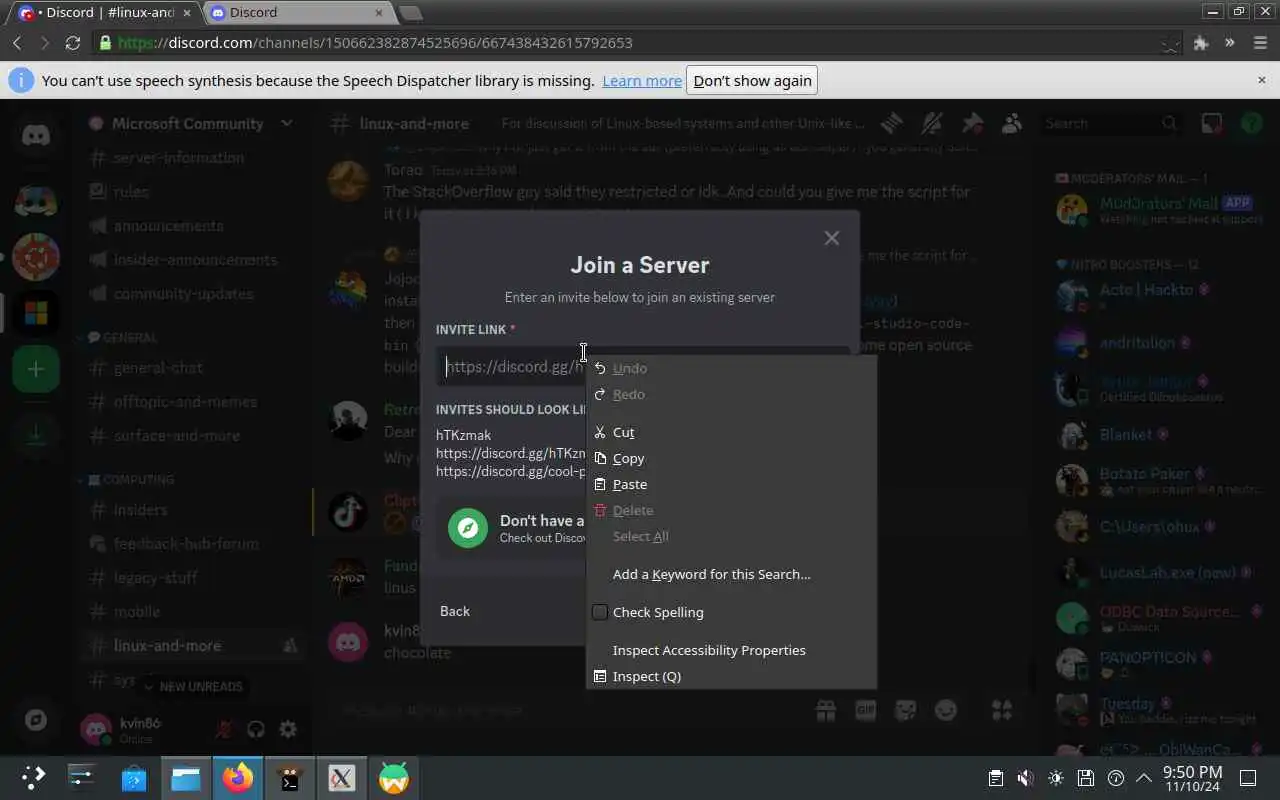Viewport: 1280px width, 800px height.
Task: Click the Add a Server plus icon
Action: [36, 370]
